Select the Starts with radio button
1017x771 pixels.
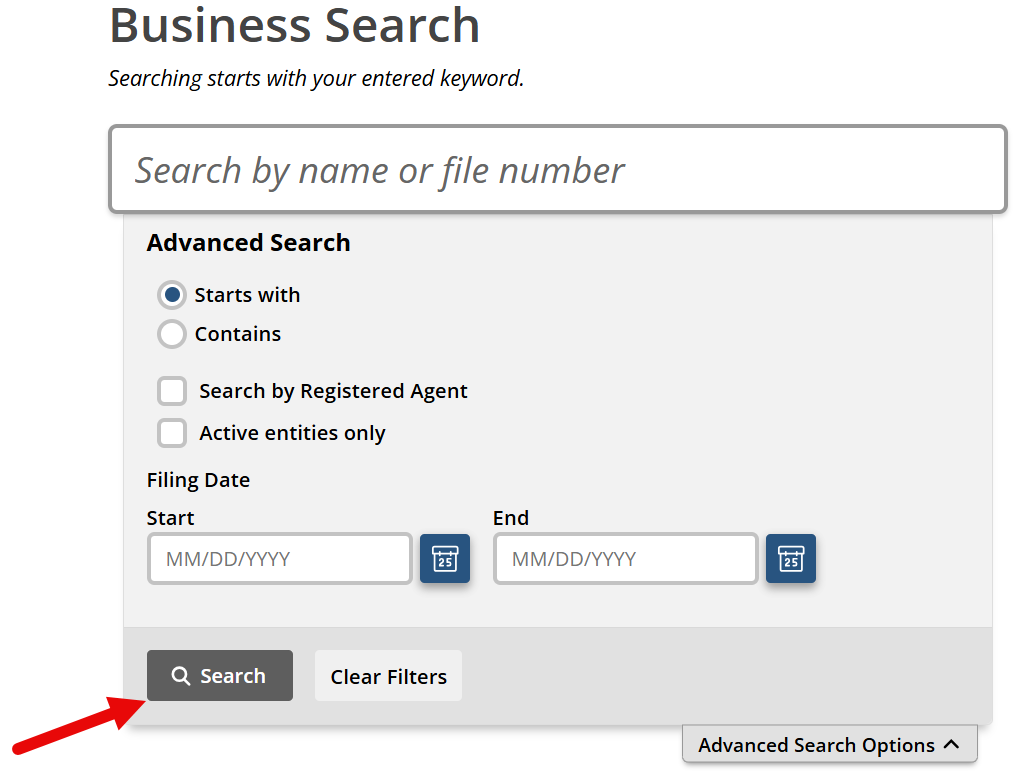tap(172, 295)
